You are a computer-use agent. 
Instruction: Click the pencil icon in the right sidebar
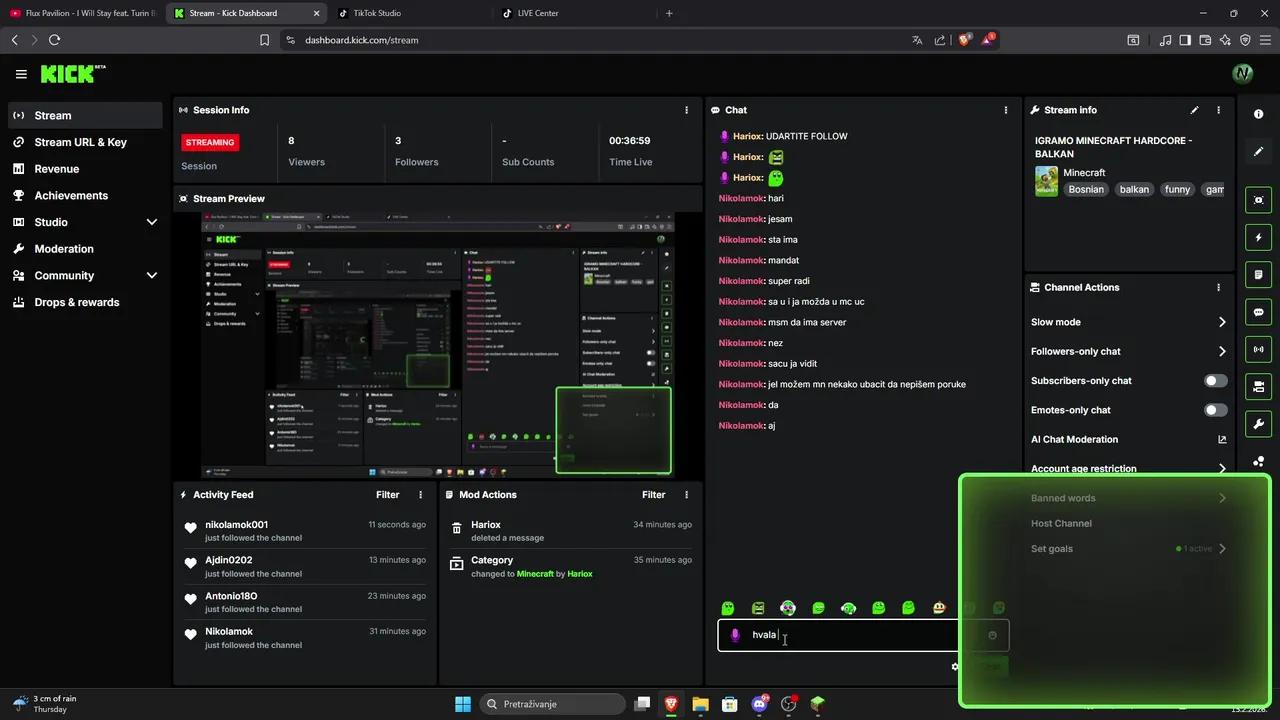[x=1259, y=151]
